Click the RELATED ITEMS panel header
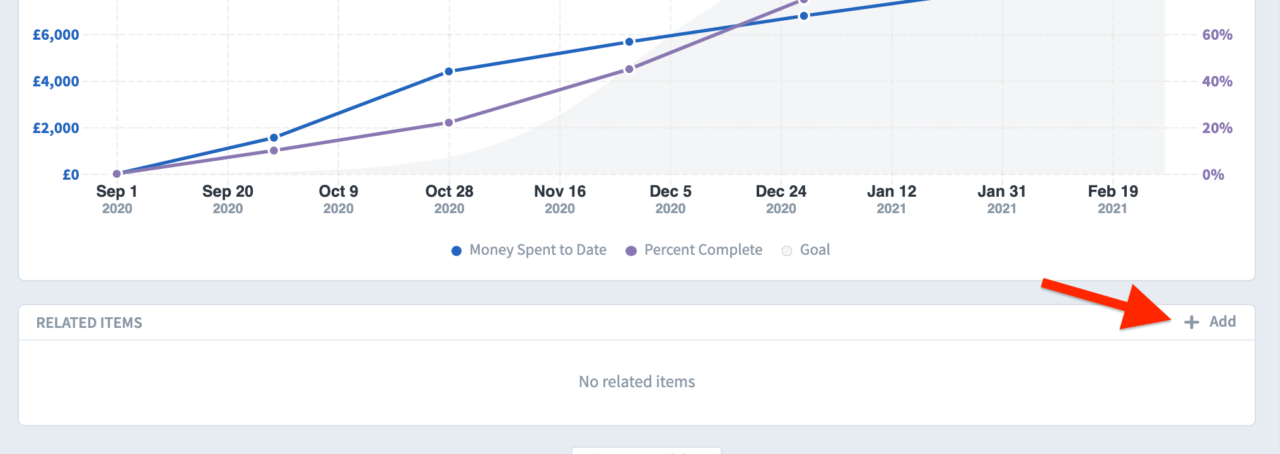The height and width of the screenshot is (454, 1280). coord(89,323)
